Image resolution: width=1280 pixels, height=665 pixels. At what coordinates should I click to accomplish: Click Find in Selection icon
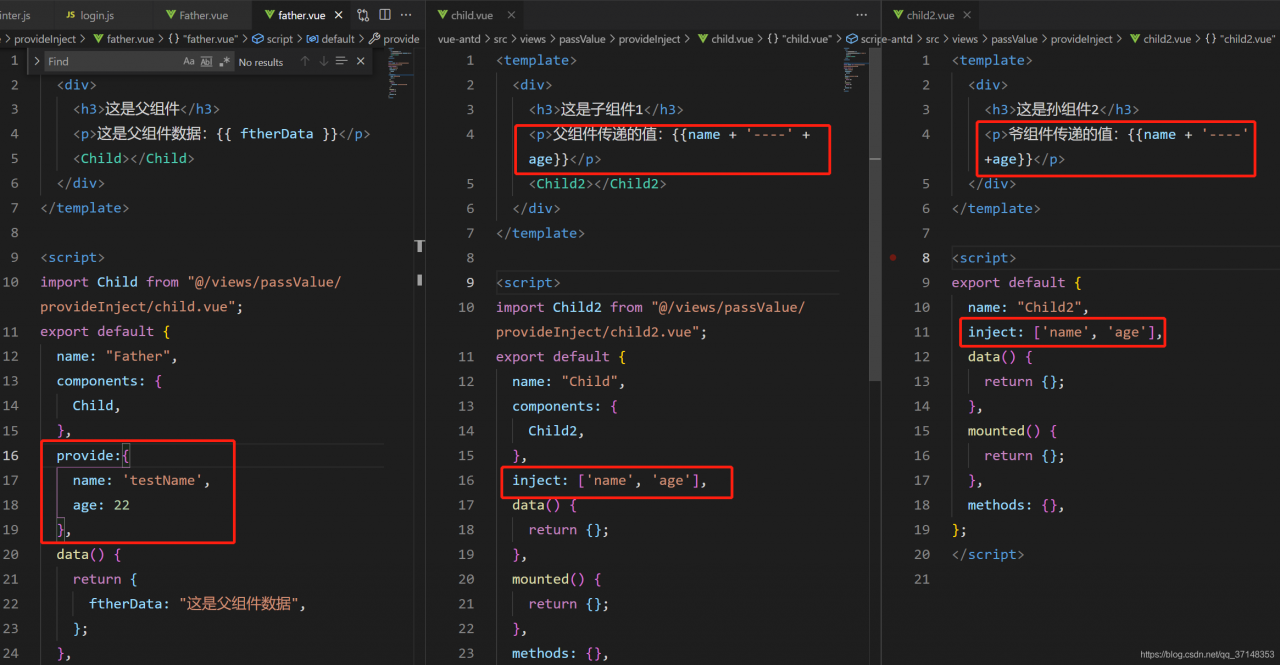pos(341,62)
